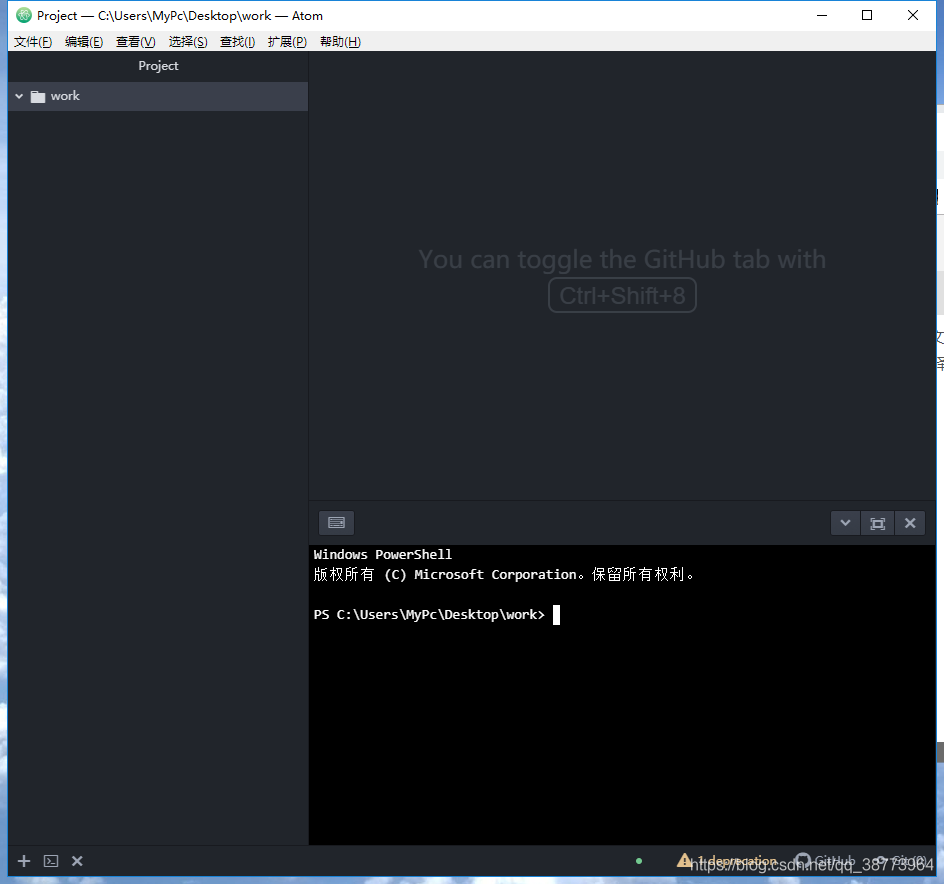
Task: Click the Microsoft Corporation copyright line
Action: tap(503, 574)
